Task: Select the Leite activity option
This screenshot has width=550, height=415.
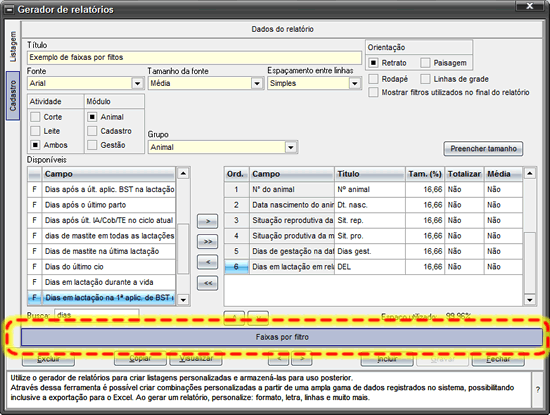Action: pyautogui.click(x=35, y=131)
